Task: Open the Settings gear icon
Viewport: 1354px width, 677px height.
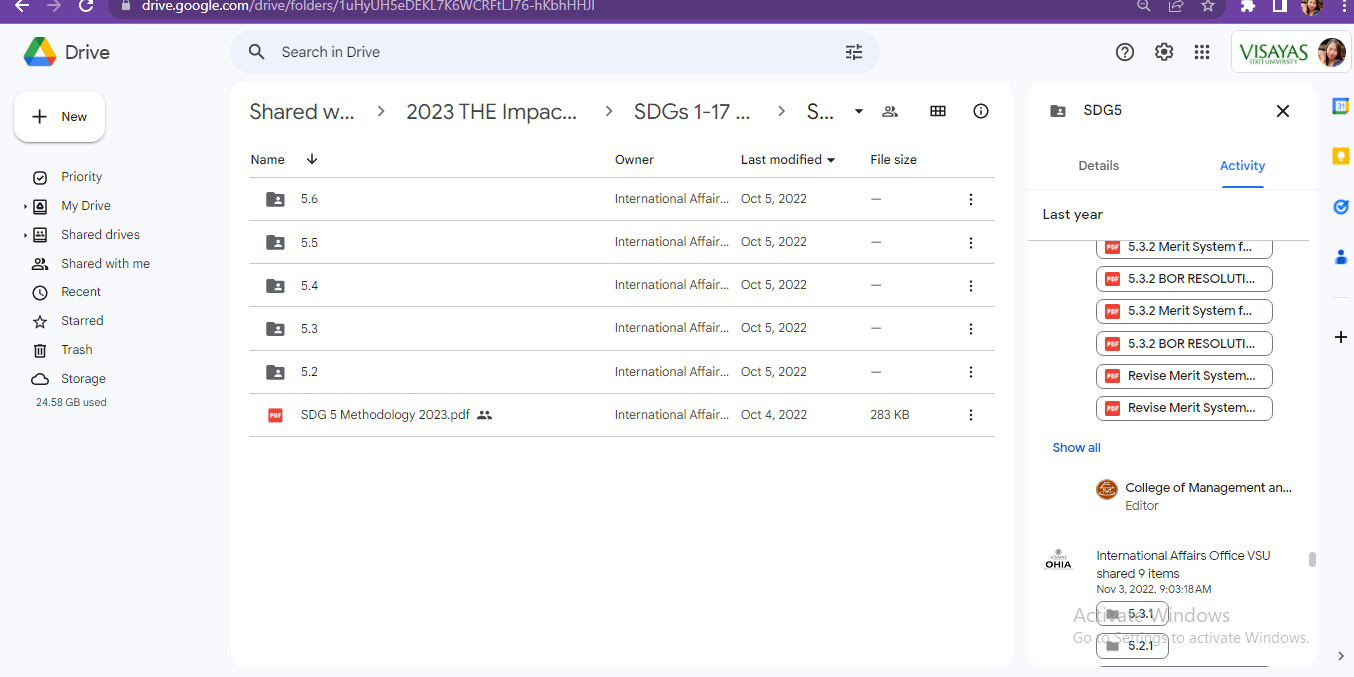Action: [x=1164, y=52]
